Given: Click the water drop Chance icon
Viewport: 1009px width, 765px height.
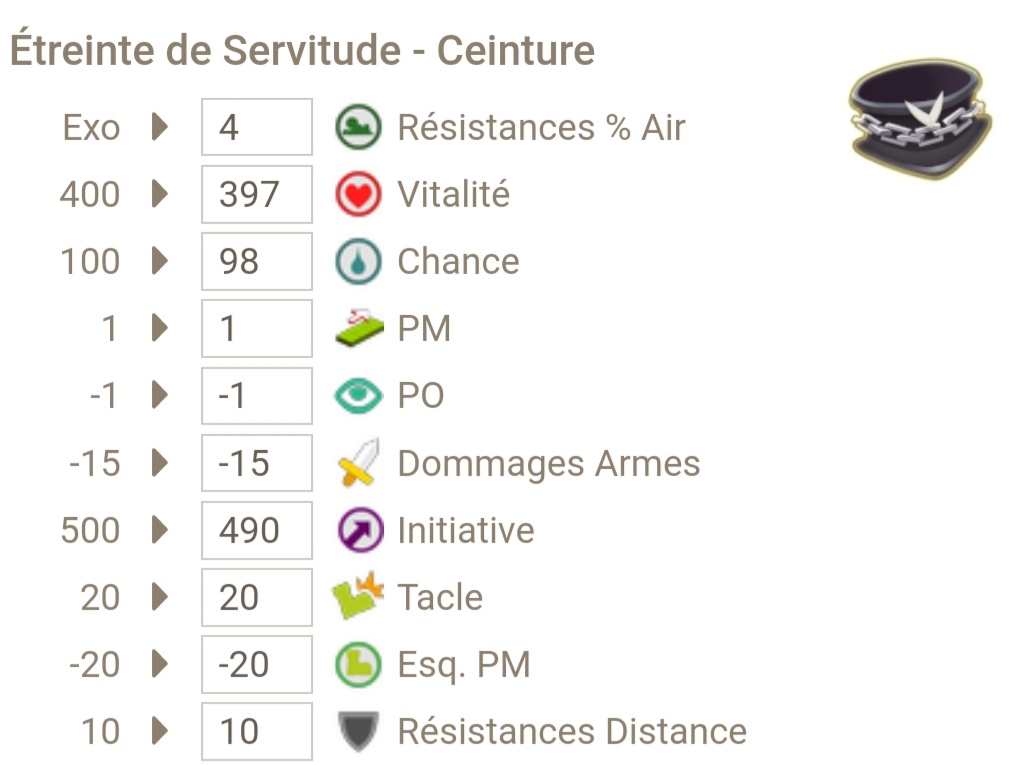Looking at the screenshot, I should [x=358, y=261].
